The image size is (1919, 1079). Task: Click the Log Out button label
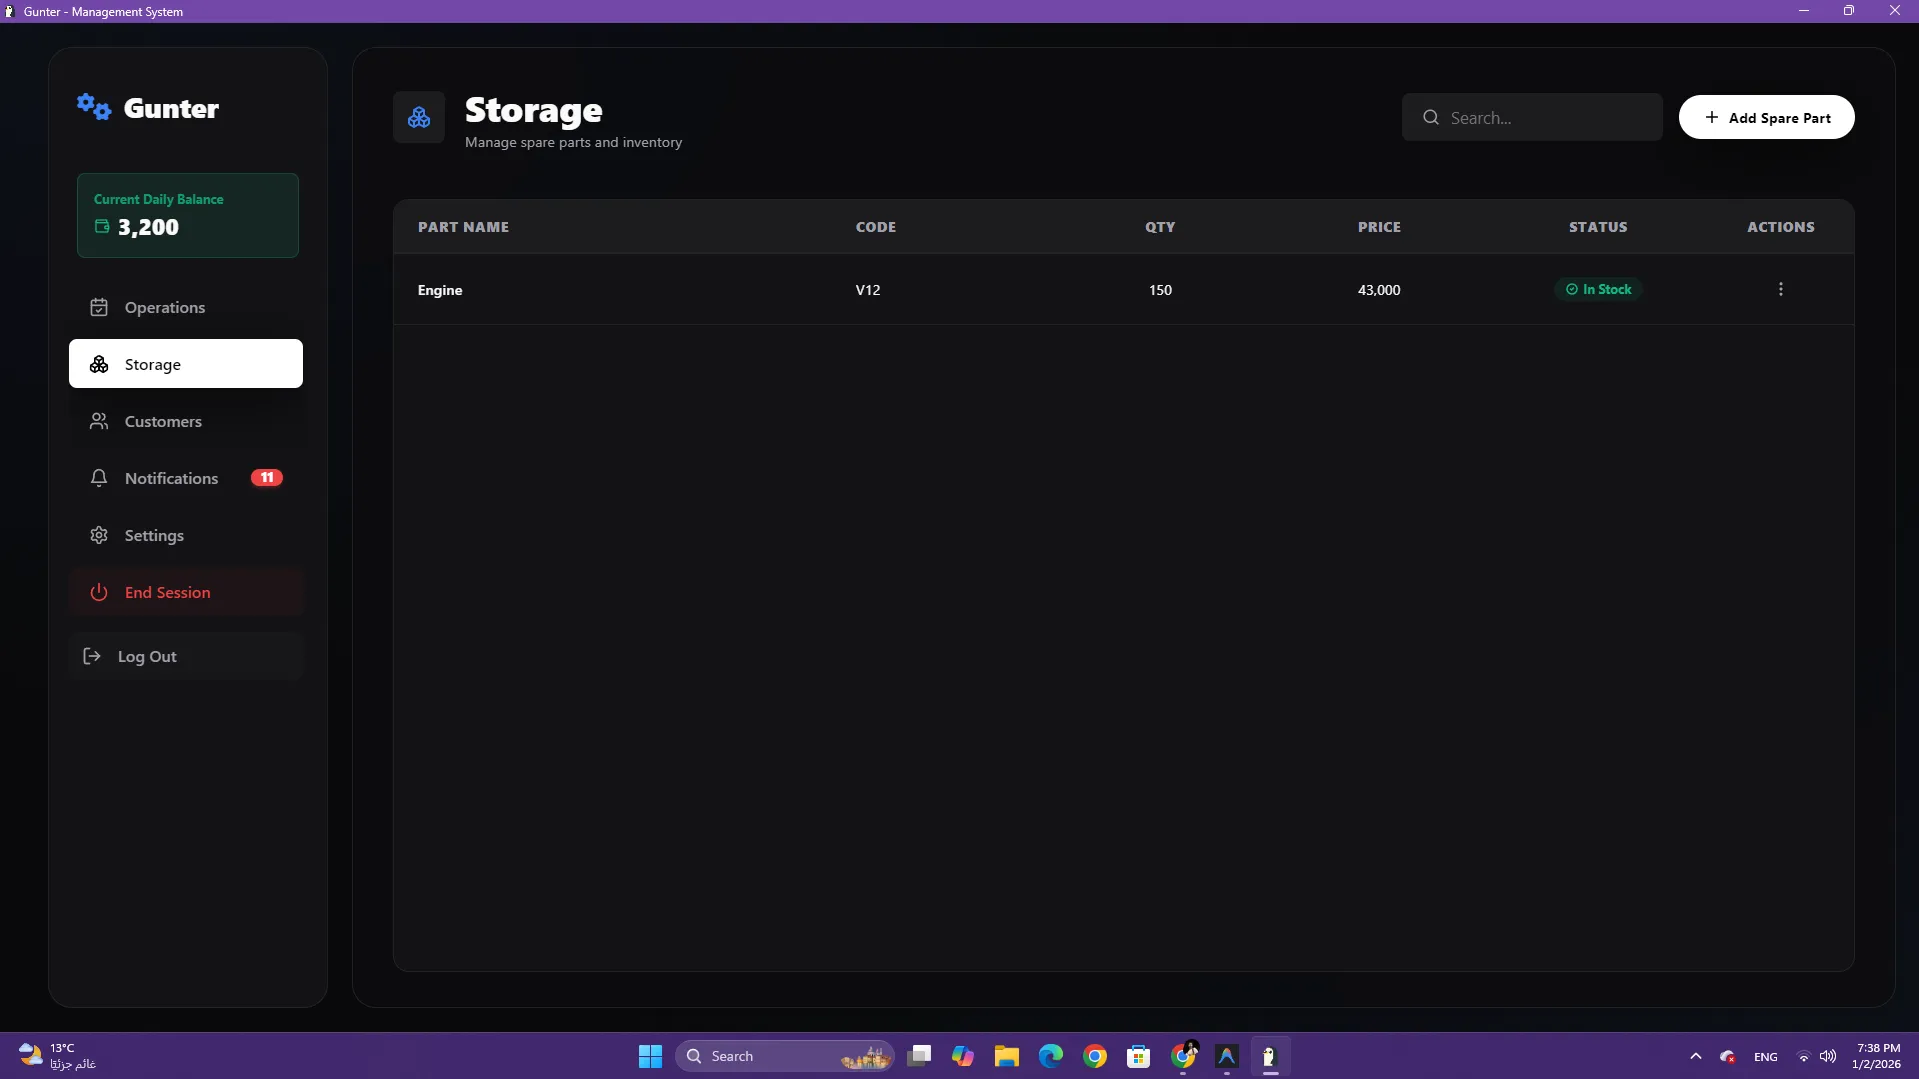click(x=147, y=656)
